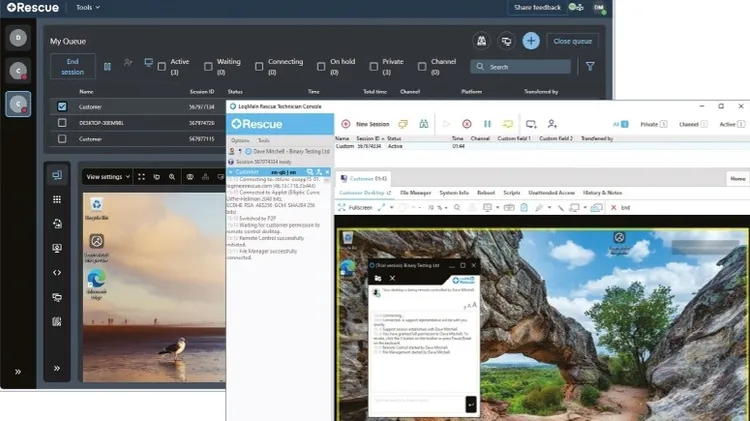Click the yellow chat bubbles icon next to New Session

point(403,124)
